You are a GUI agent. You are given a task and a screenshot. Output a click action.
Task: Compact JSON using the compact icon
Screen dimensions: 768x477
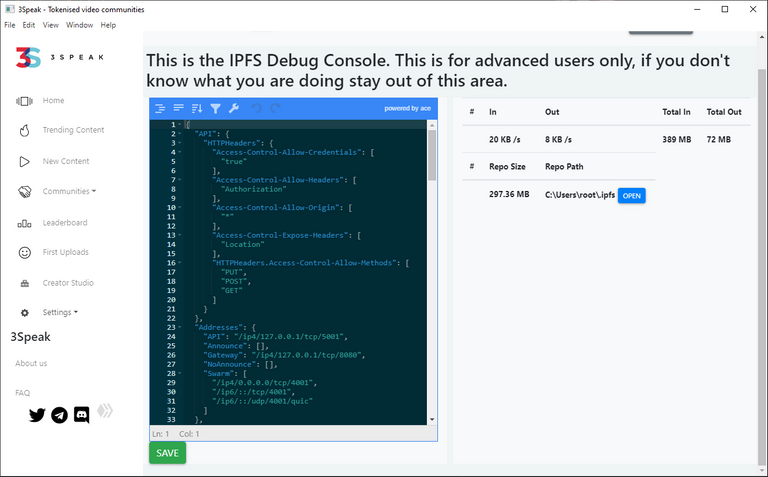pyautogui.click(x=179, y=108)
